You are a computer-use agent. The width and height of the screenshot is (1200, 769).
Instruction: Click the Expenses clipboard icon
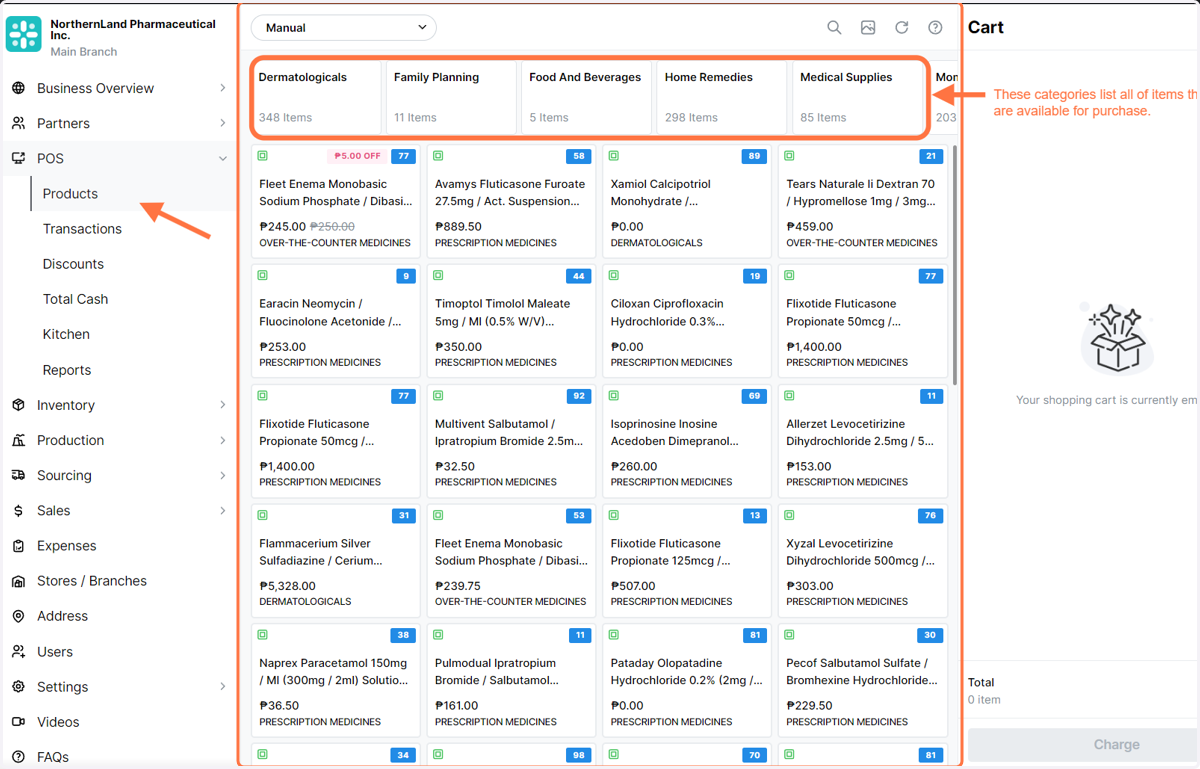point(18,546)
